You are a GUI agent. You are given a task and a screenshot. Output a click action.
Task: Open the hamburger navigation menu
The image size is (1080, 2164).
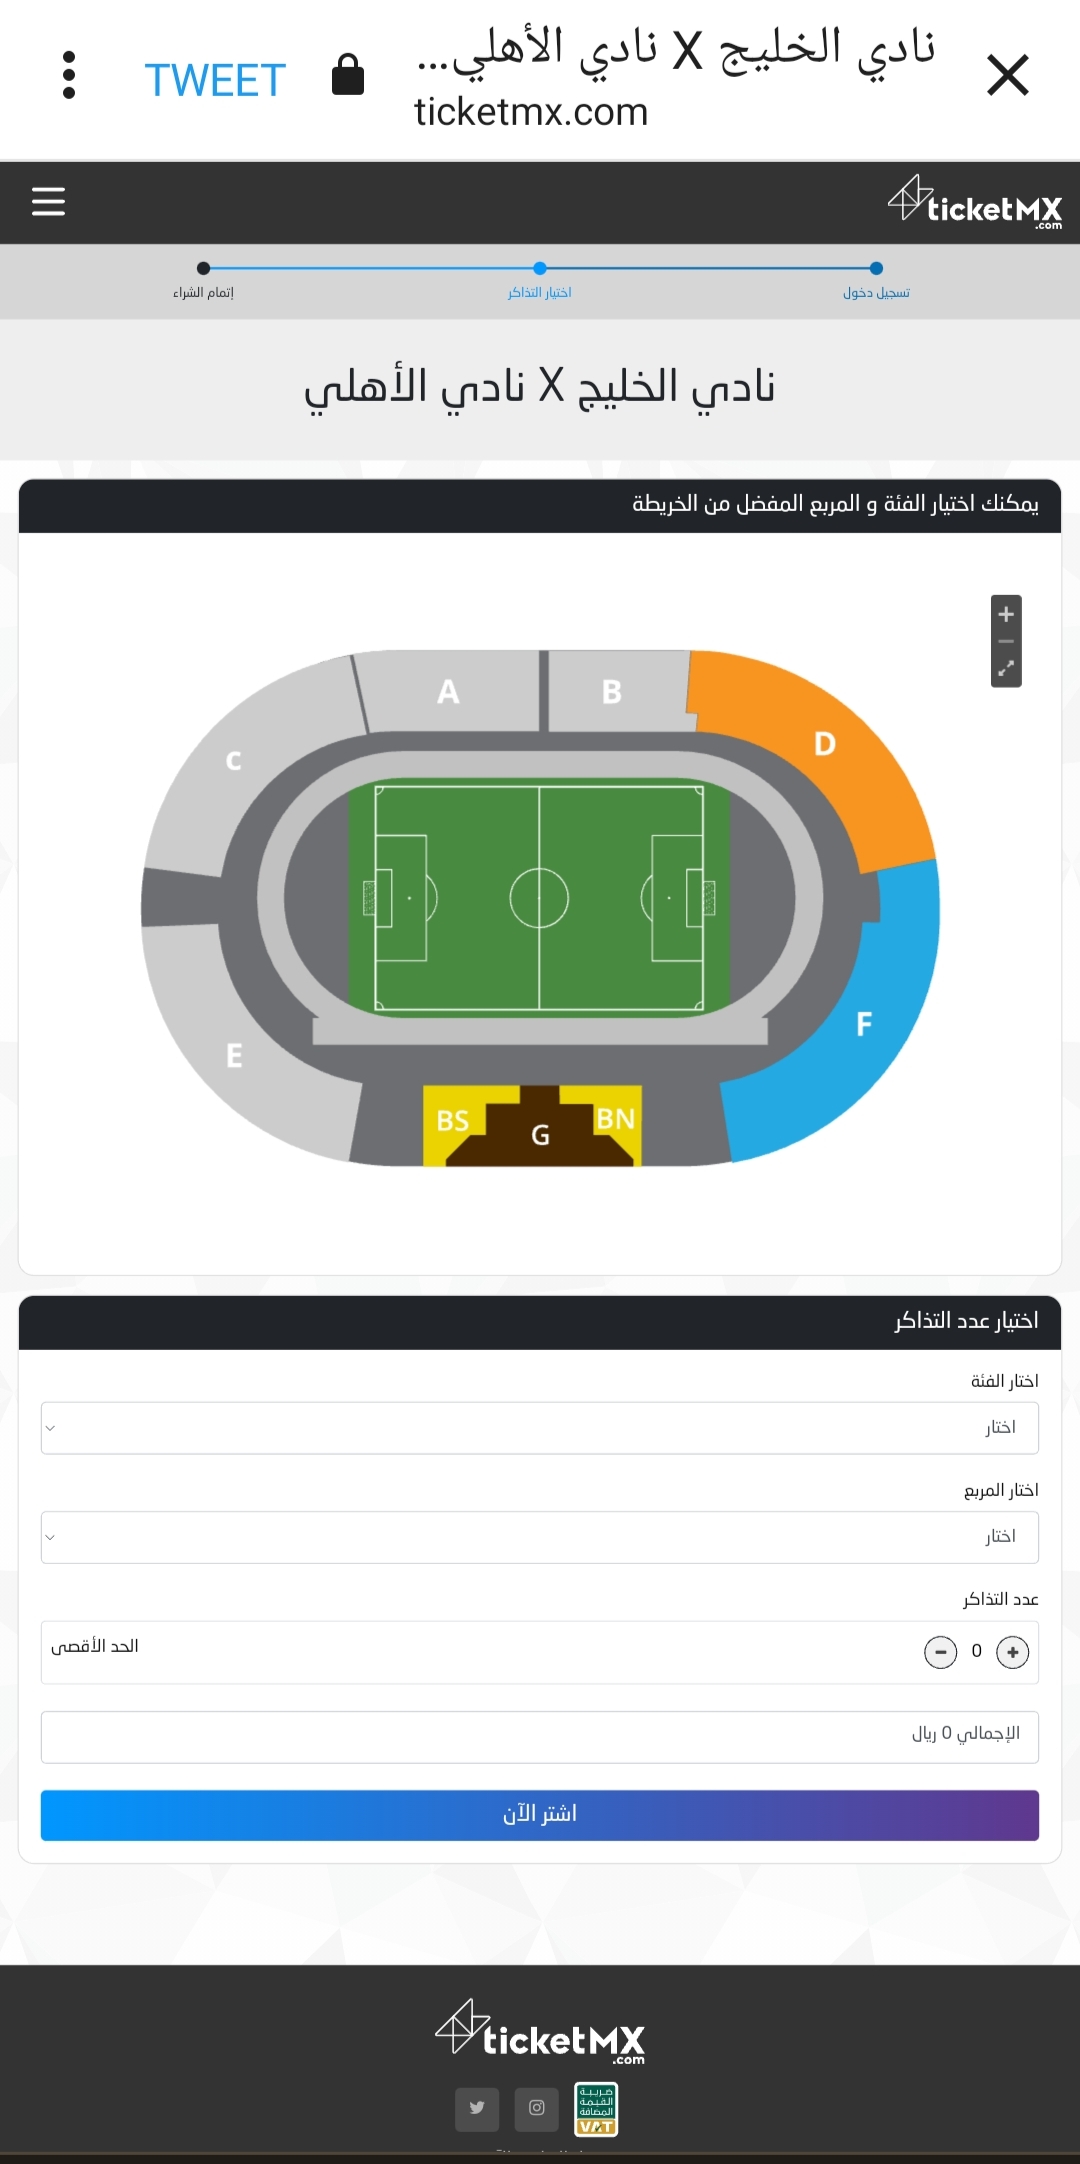(x=48, y=201)
